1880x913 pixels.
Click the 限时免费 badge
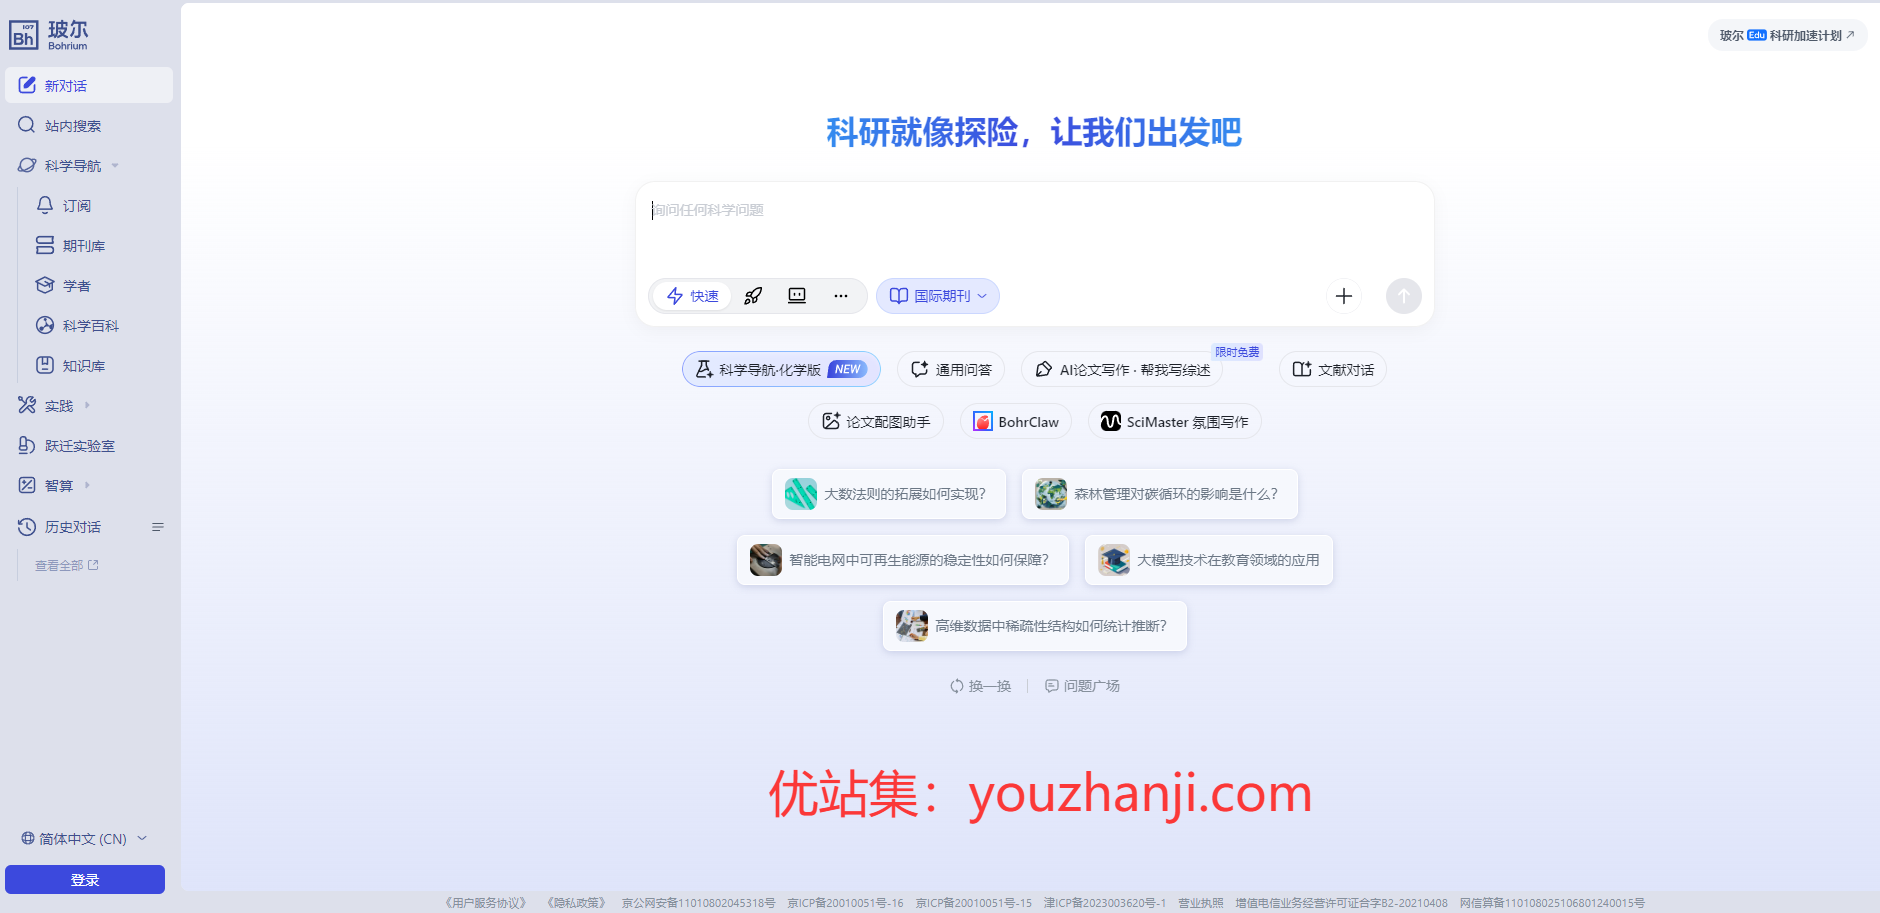click(x=1237, y=352)
